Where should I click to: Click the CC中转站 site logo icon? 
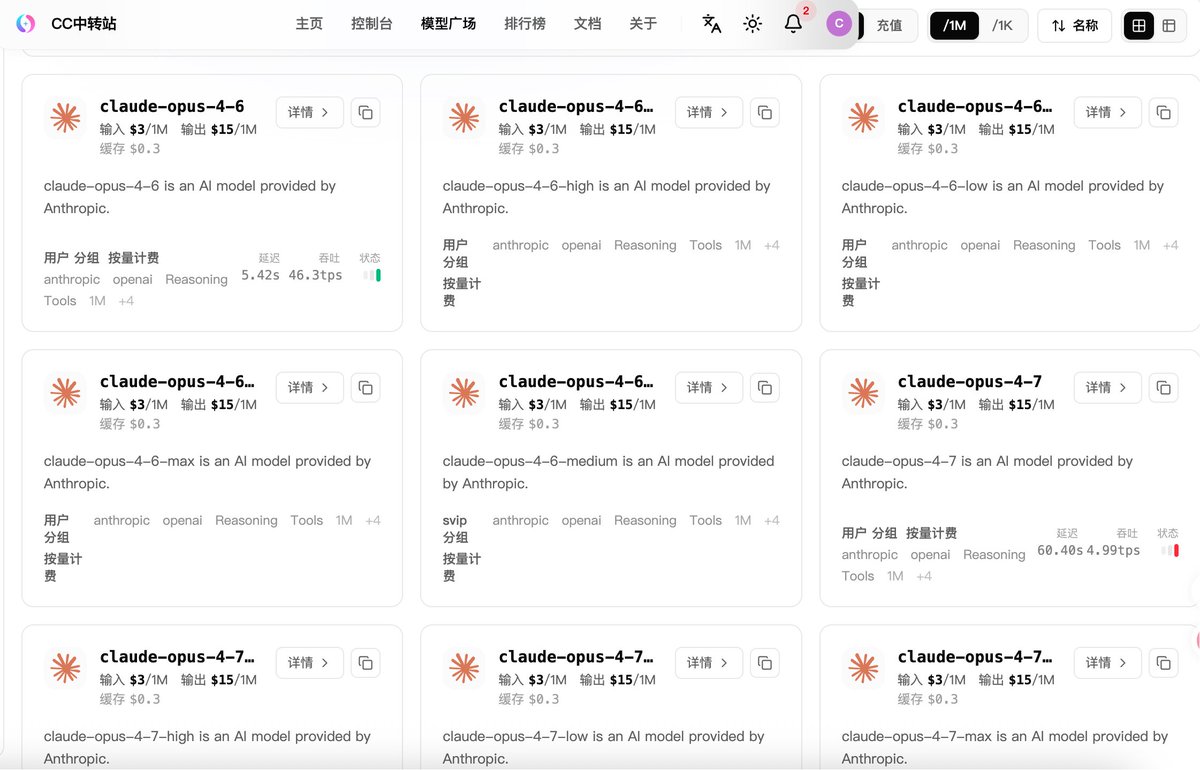tap(26, 24)
